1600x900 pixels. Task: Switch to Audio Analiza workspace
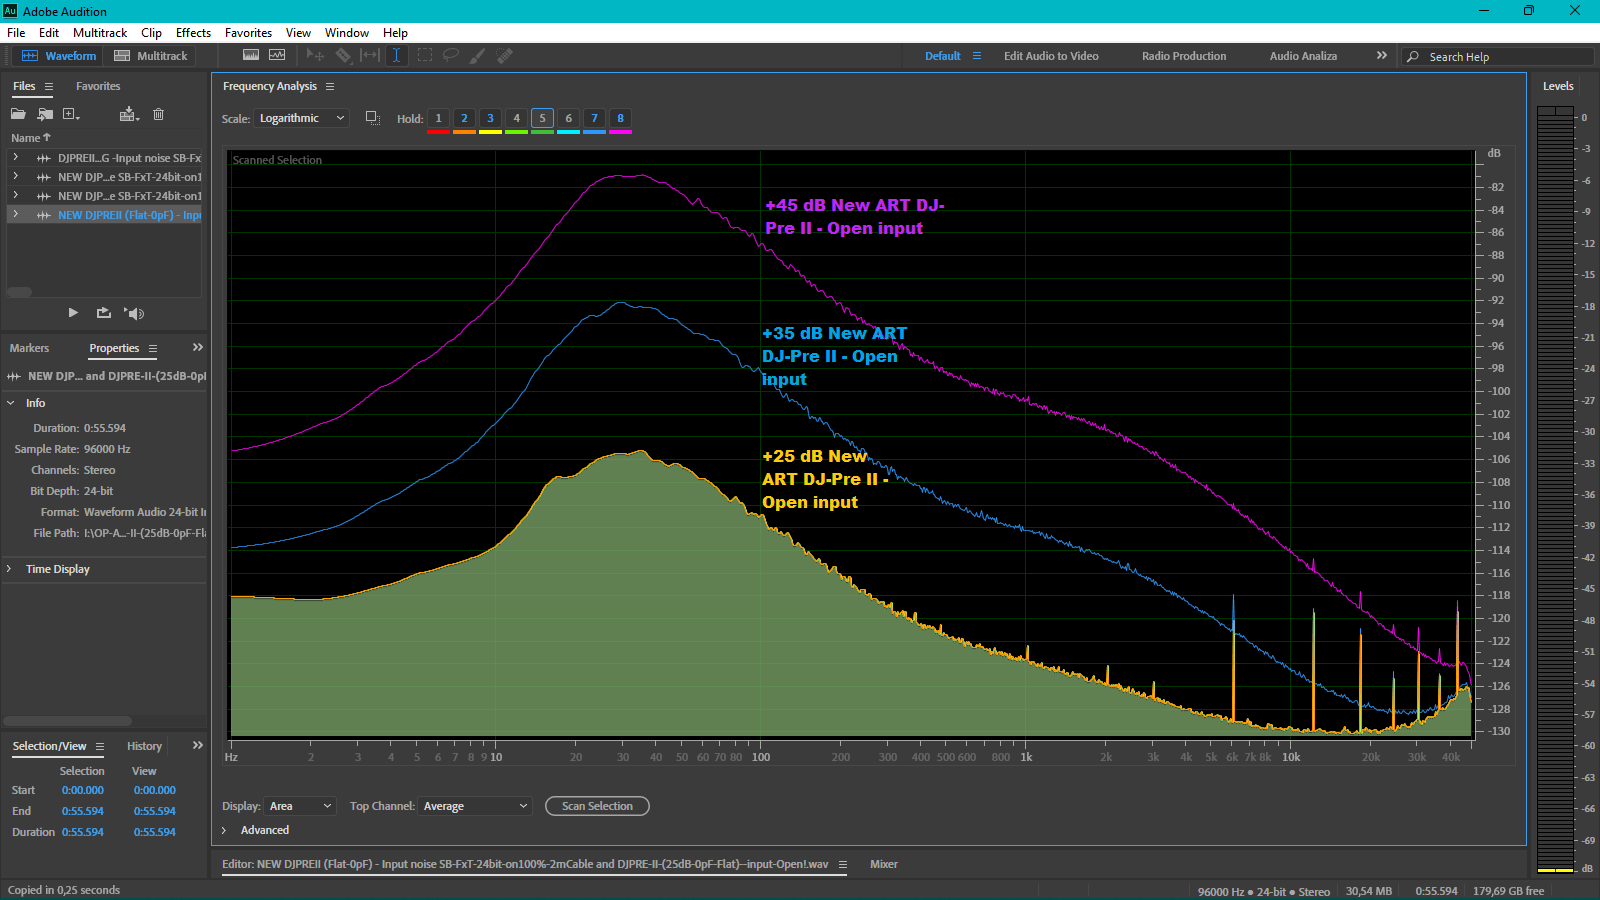pyautogui.click(x=1303, y=56)
